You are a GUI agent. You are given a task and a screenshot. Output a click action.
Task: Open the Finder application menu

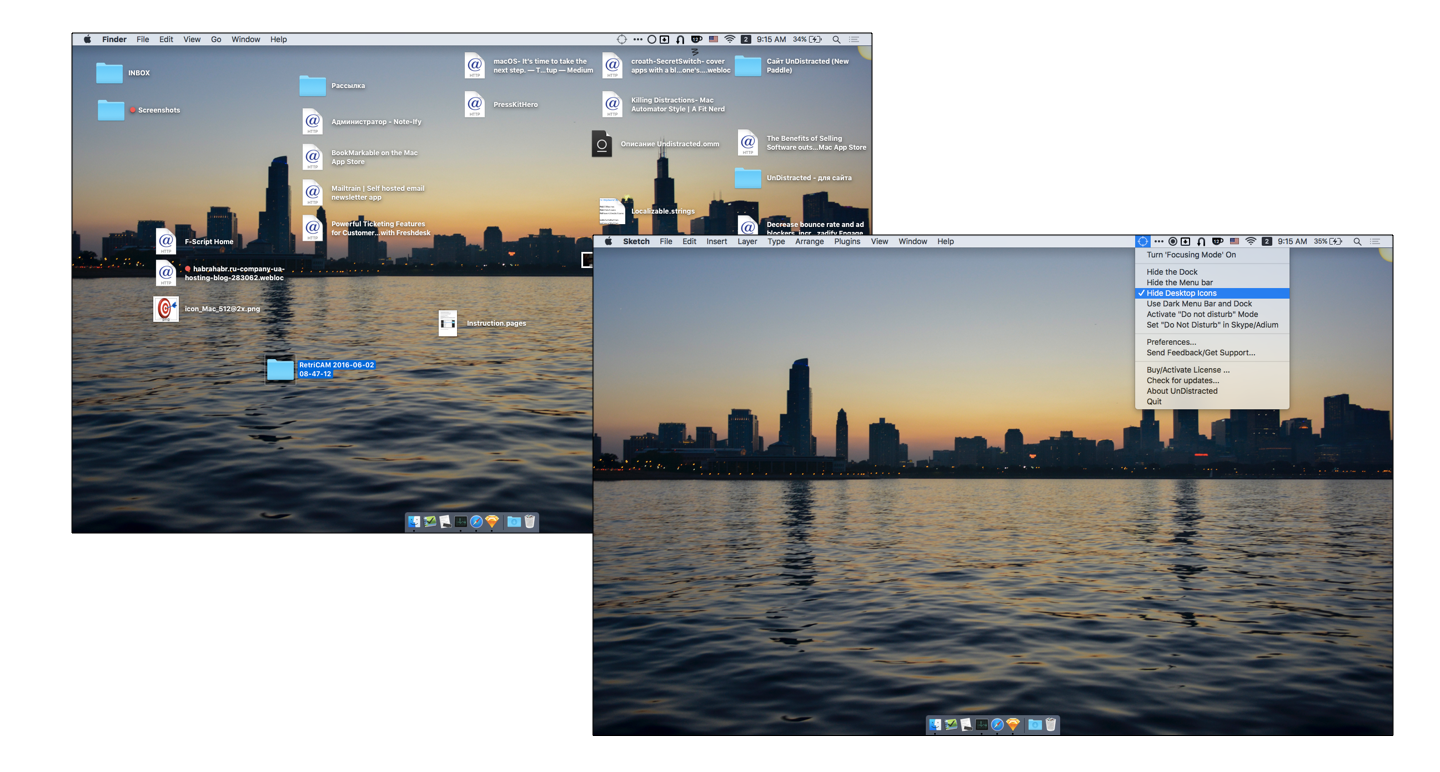point(114,39)
